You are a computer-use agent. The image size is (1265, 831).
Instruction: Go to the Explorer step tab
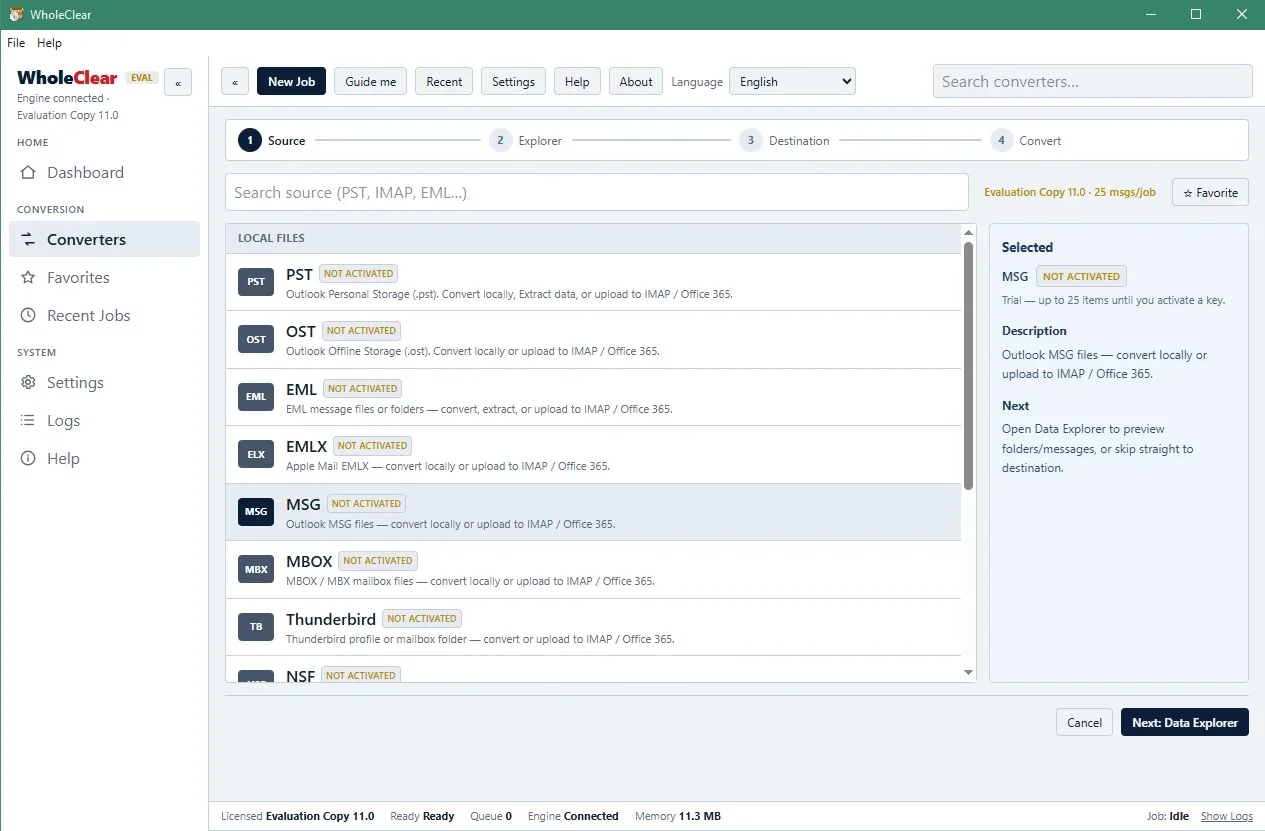(526, 141)
